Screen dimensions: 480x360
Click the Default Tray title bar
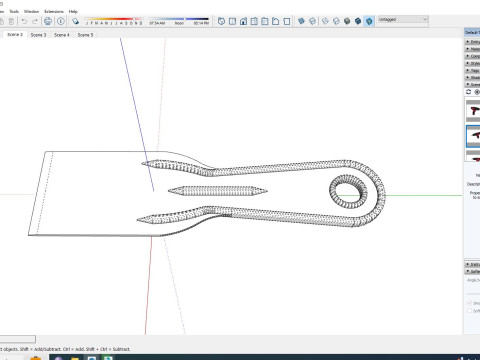pyautogui.click(x=472, y=32)
